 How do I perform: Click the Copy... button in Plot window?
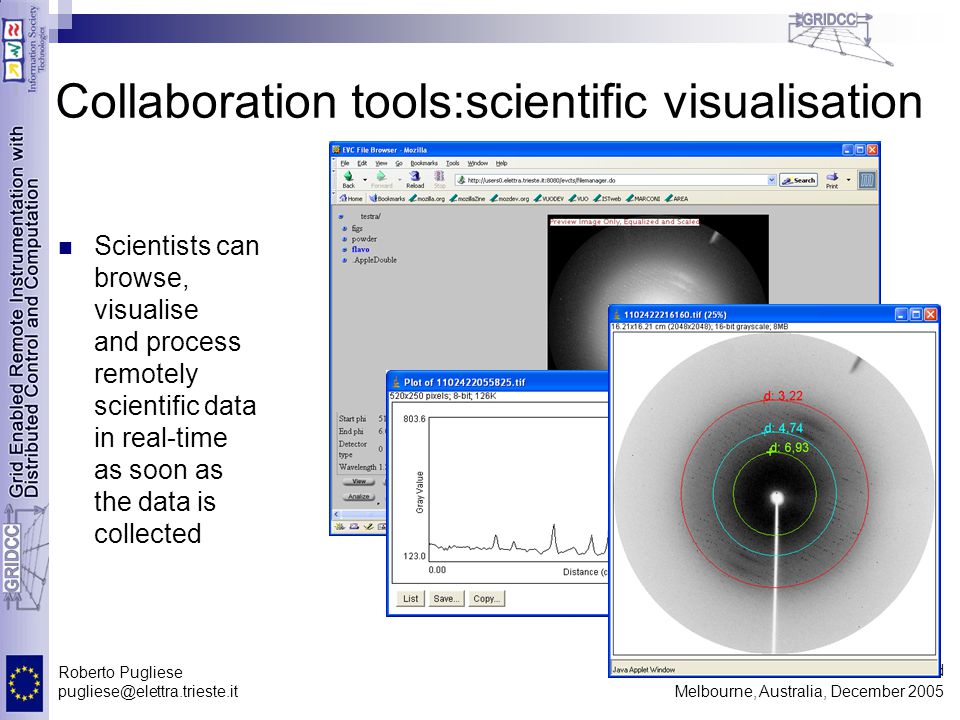pyautogui.click(x=487, y=599)
